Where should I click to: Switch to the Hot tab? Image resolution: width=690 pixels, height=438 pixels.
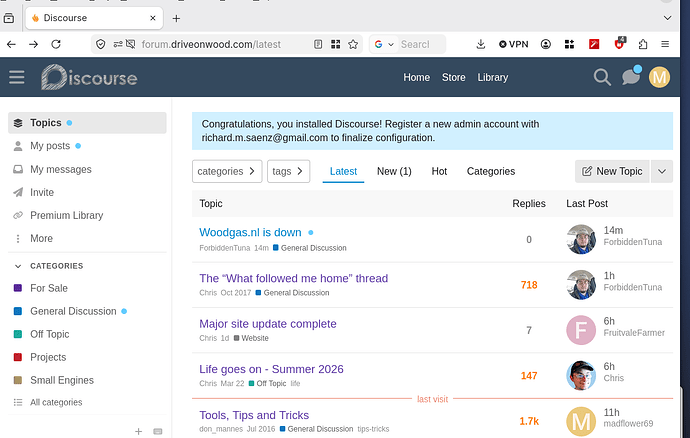pos(439,171)
